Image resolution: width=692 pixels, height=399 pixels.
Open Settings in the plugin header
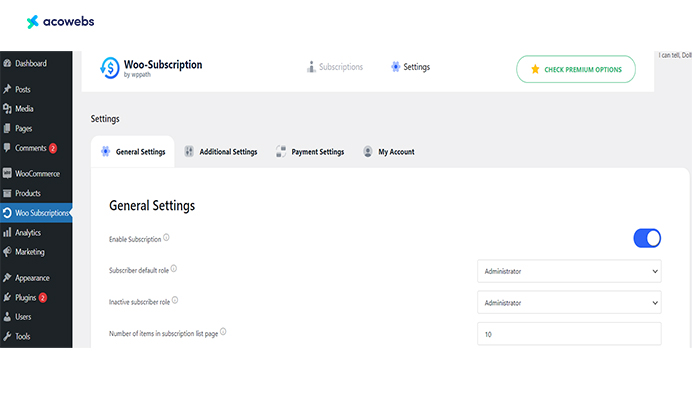pos(410,67)
